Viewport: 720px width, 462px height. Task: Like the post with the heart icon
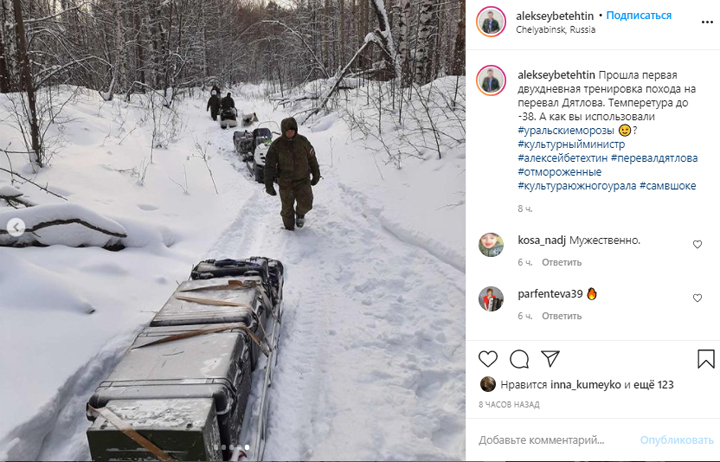coord(488,359)
